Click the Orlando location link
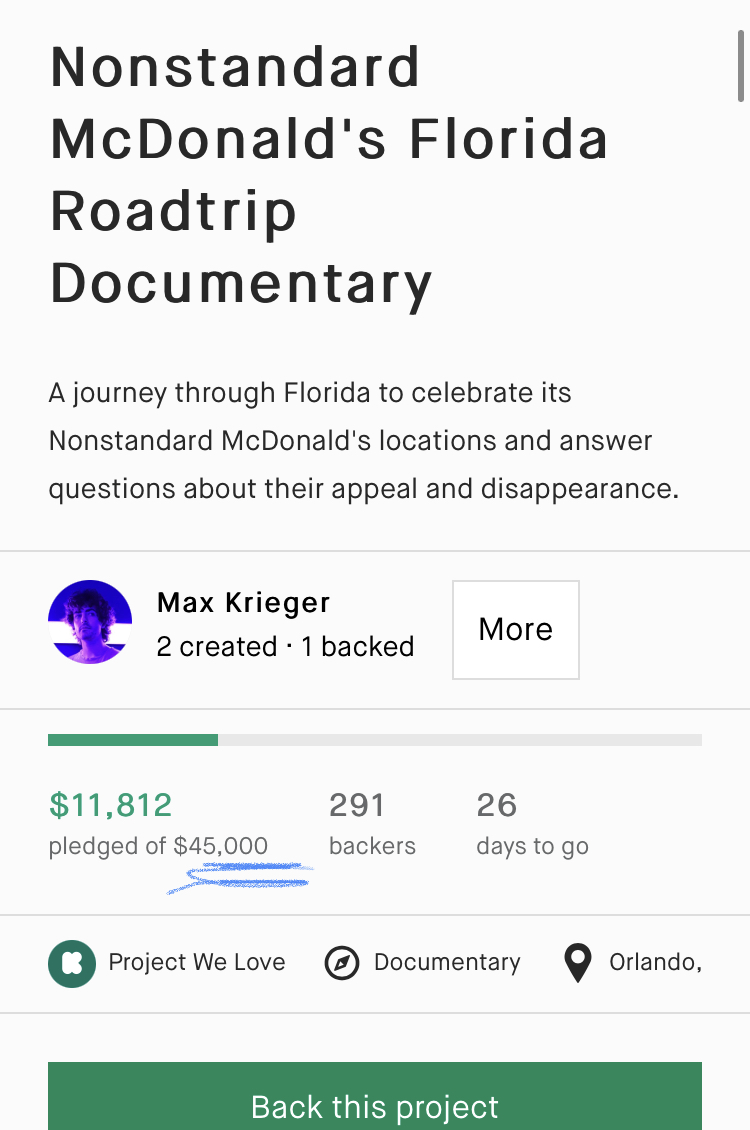The image size is (750, 1130). point(655,962)
